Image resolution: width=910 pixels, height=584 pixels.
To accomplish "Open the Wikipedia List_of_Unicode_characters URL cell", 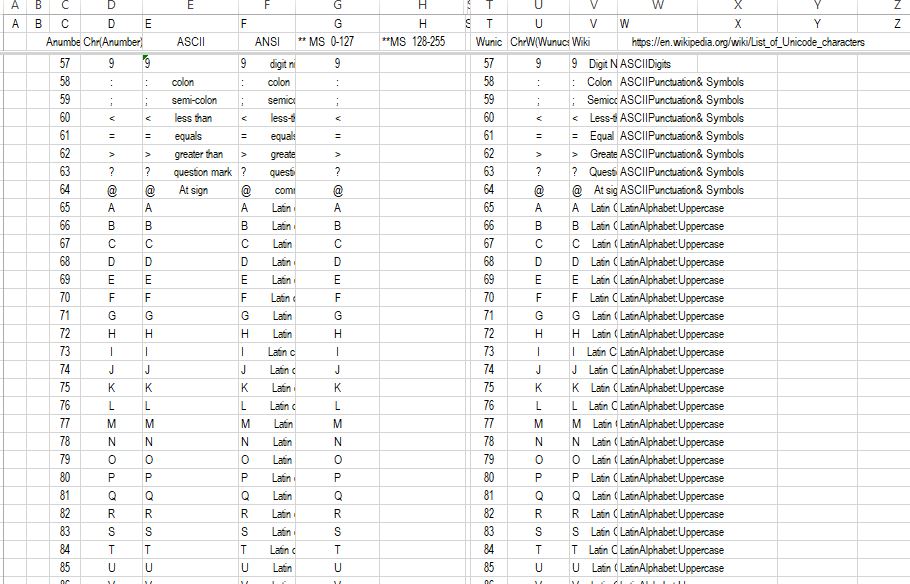I will [748, 42].
